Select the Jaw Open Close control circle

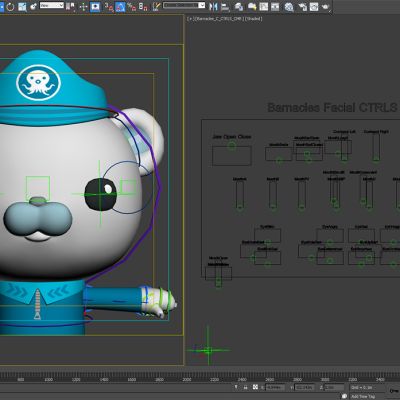pyautogui.click(x=232, y=146)
